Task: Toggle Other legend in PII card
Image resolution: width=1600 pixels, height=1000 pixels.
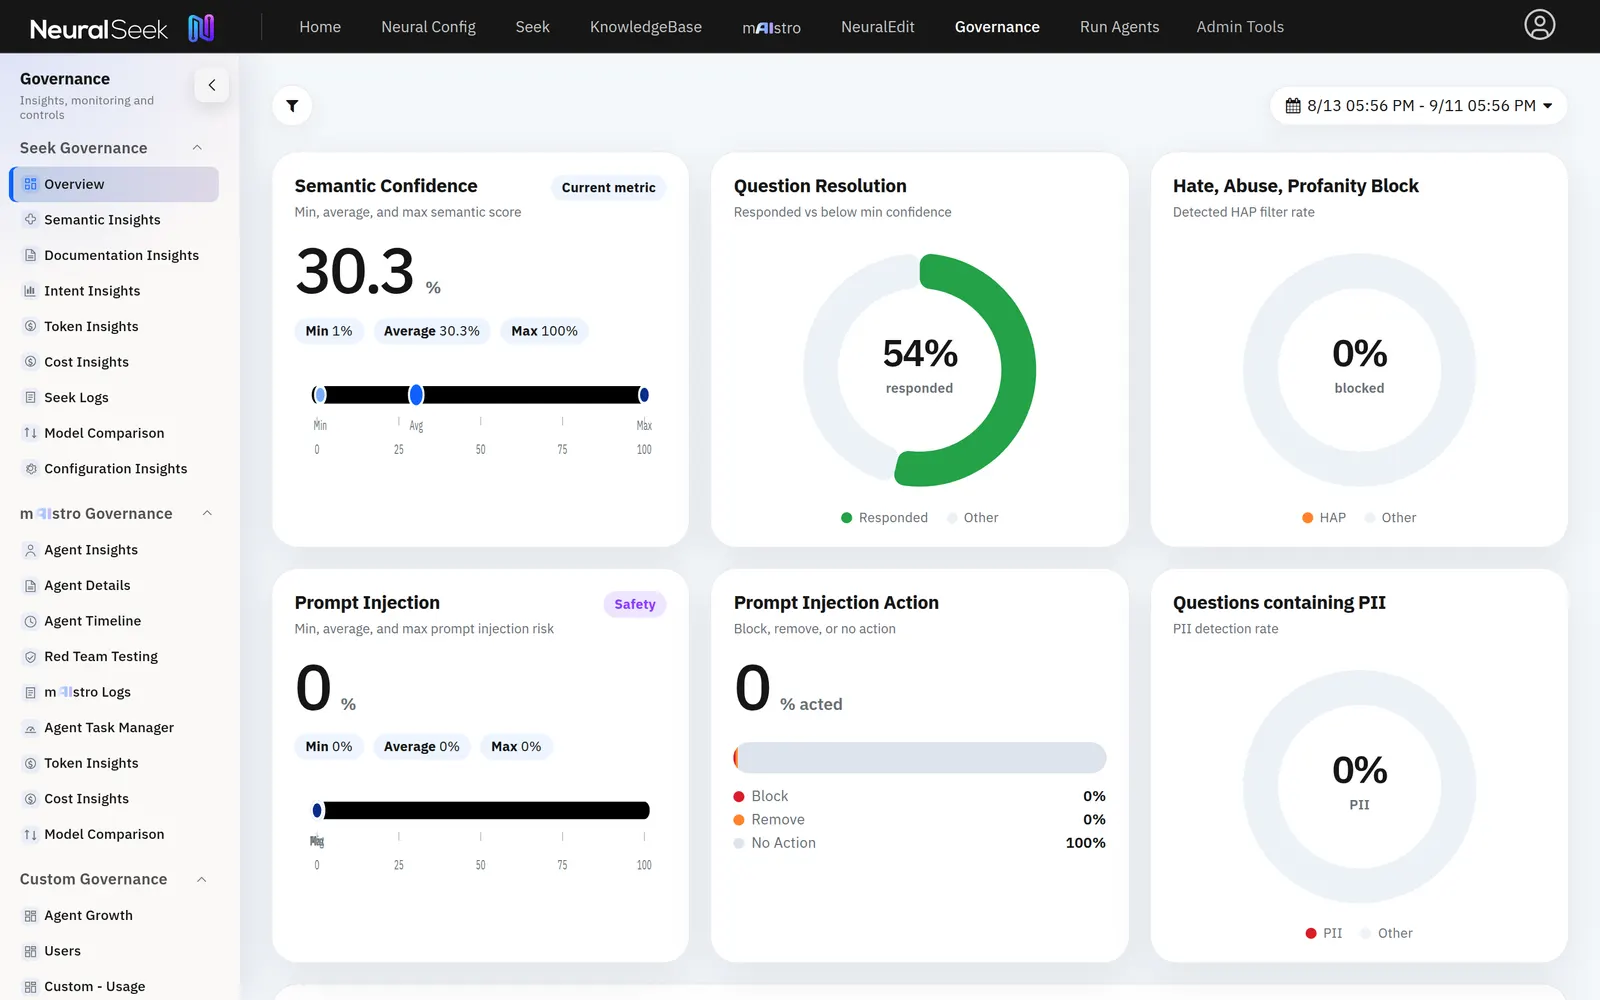Action: tap(1387, 933)
